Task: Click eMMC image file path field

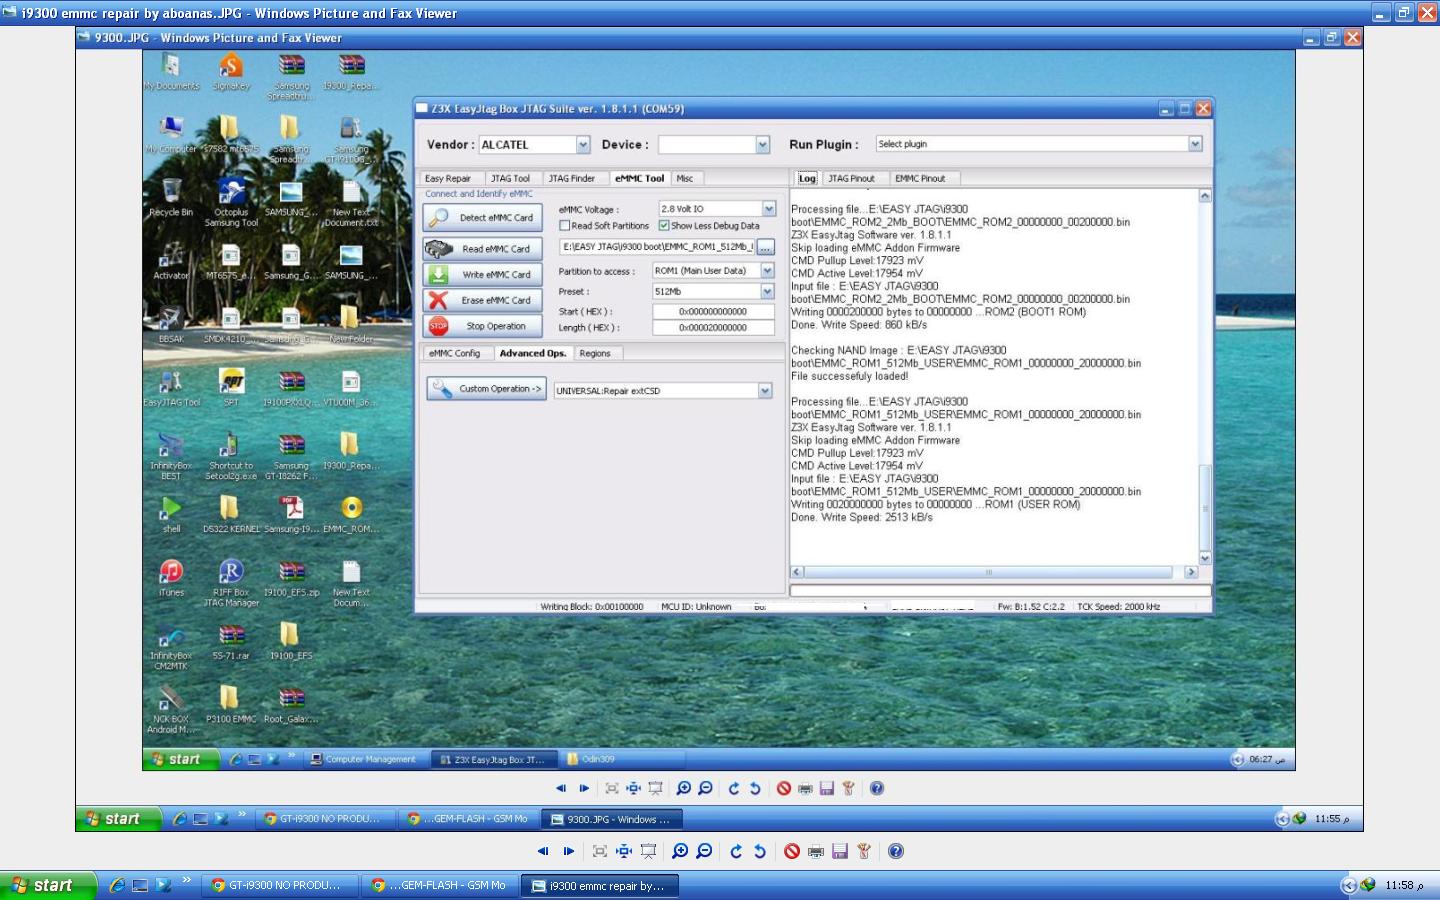Action: pos(657,247)
